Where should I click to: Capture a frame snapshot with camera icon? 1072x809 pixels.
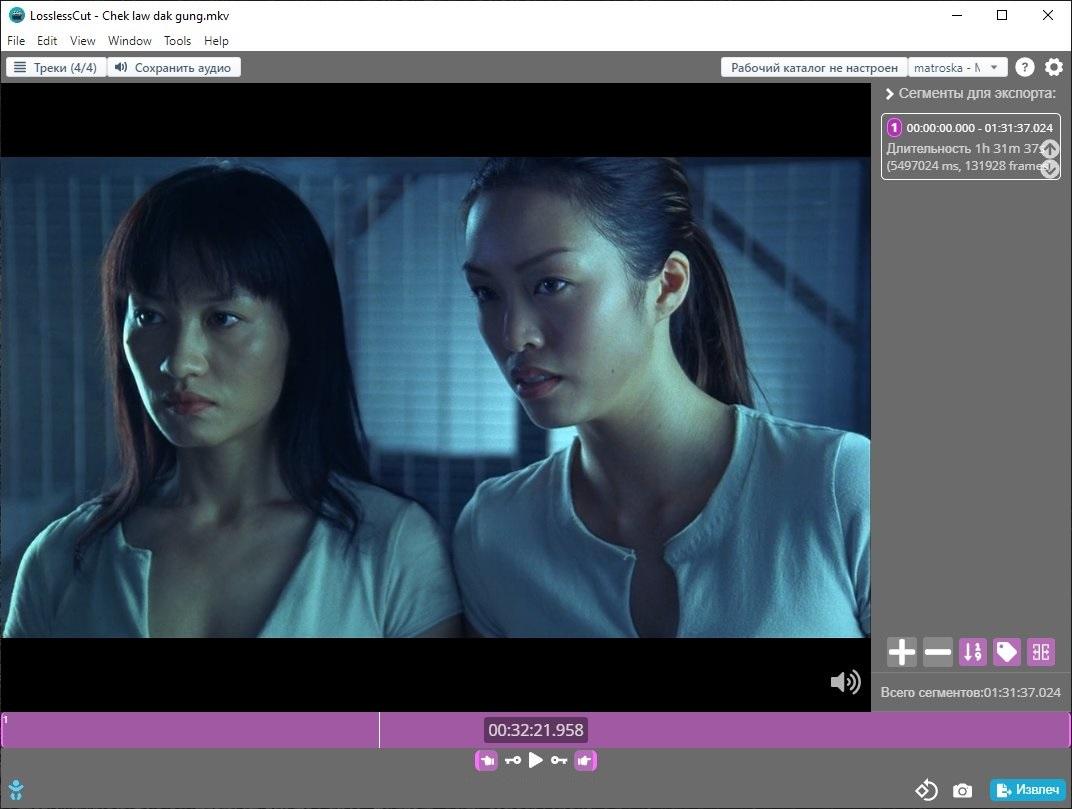(962, 791)
